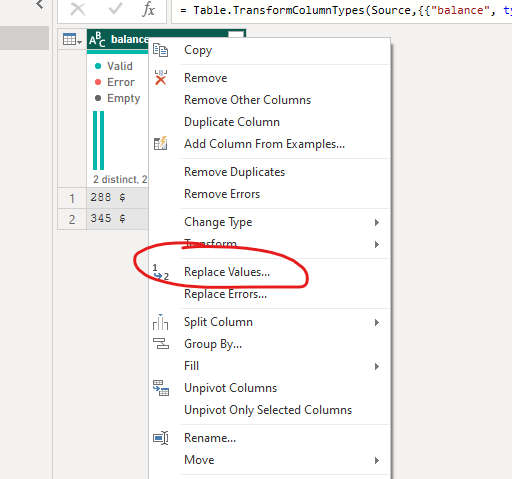Select Copy from context menu
Screen dimensions: 512x479
(x=269, y=50)
